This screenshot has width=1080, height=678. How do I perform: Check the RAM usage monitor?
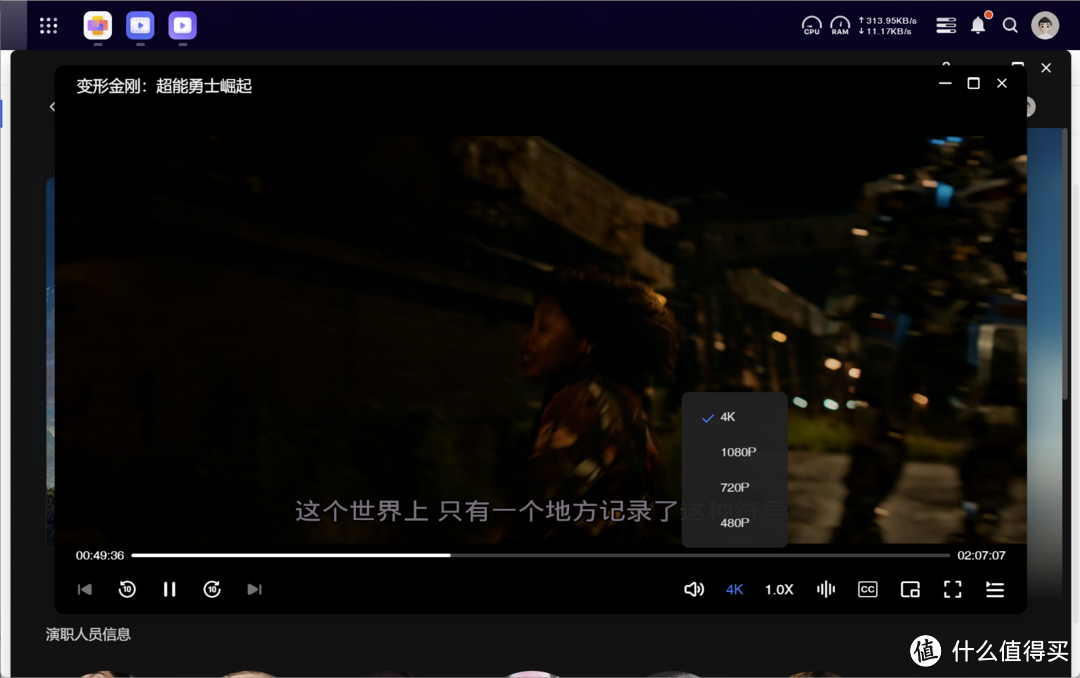(x=840, y=25)
